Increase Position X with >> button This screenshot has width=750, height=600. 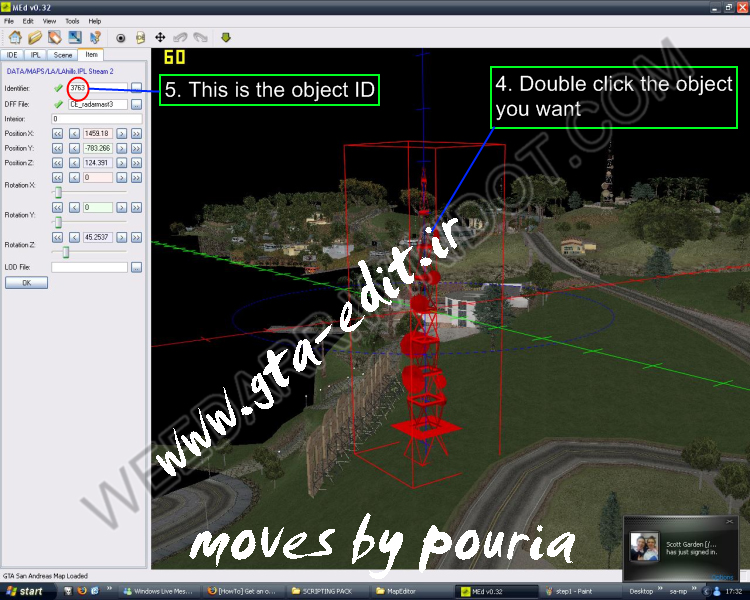136,133
